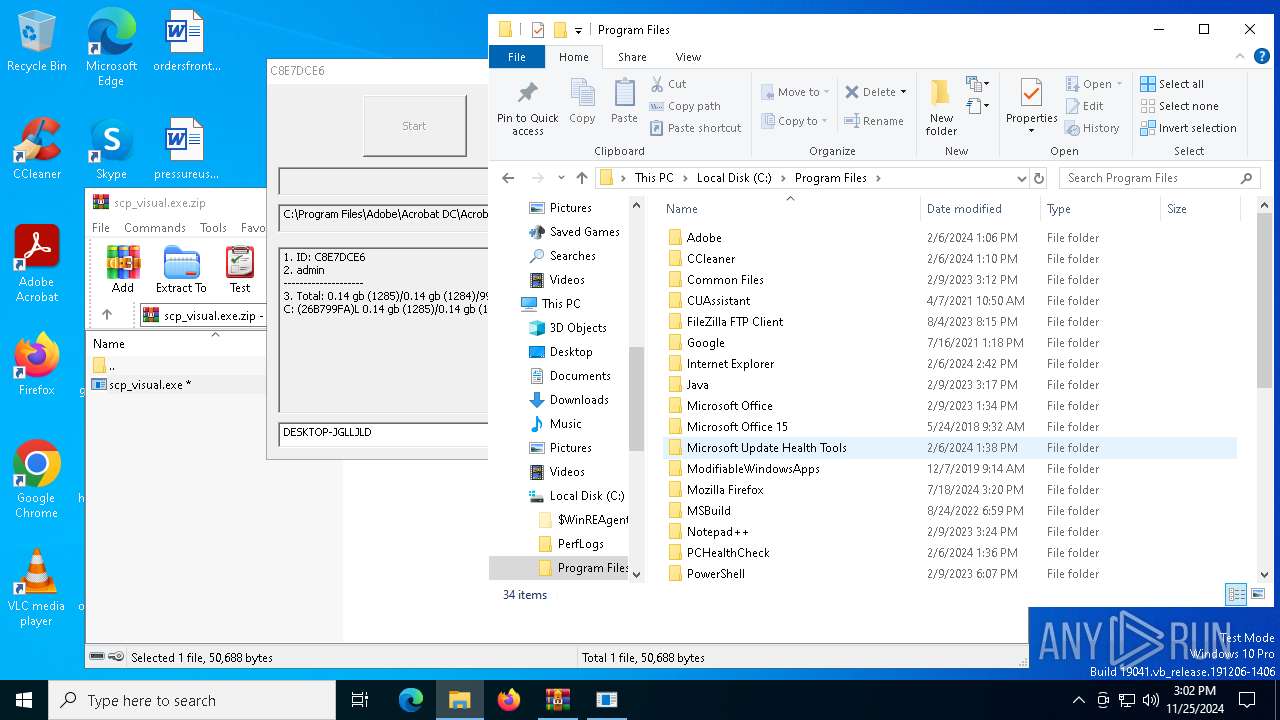This screenshot has width=1280, height=720.
Task: Open the File tab in Explorer
Action: click(517, 57)
